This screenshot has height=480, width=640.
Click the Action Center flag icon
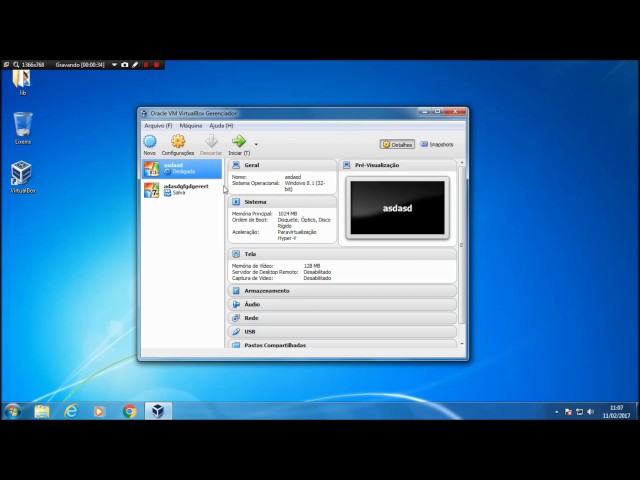[x=568, y=412]
